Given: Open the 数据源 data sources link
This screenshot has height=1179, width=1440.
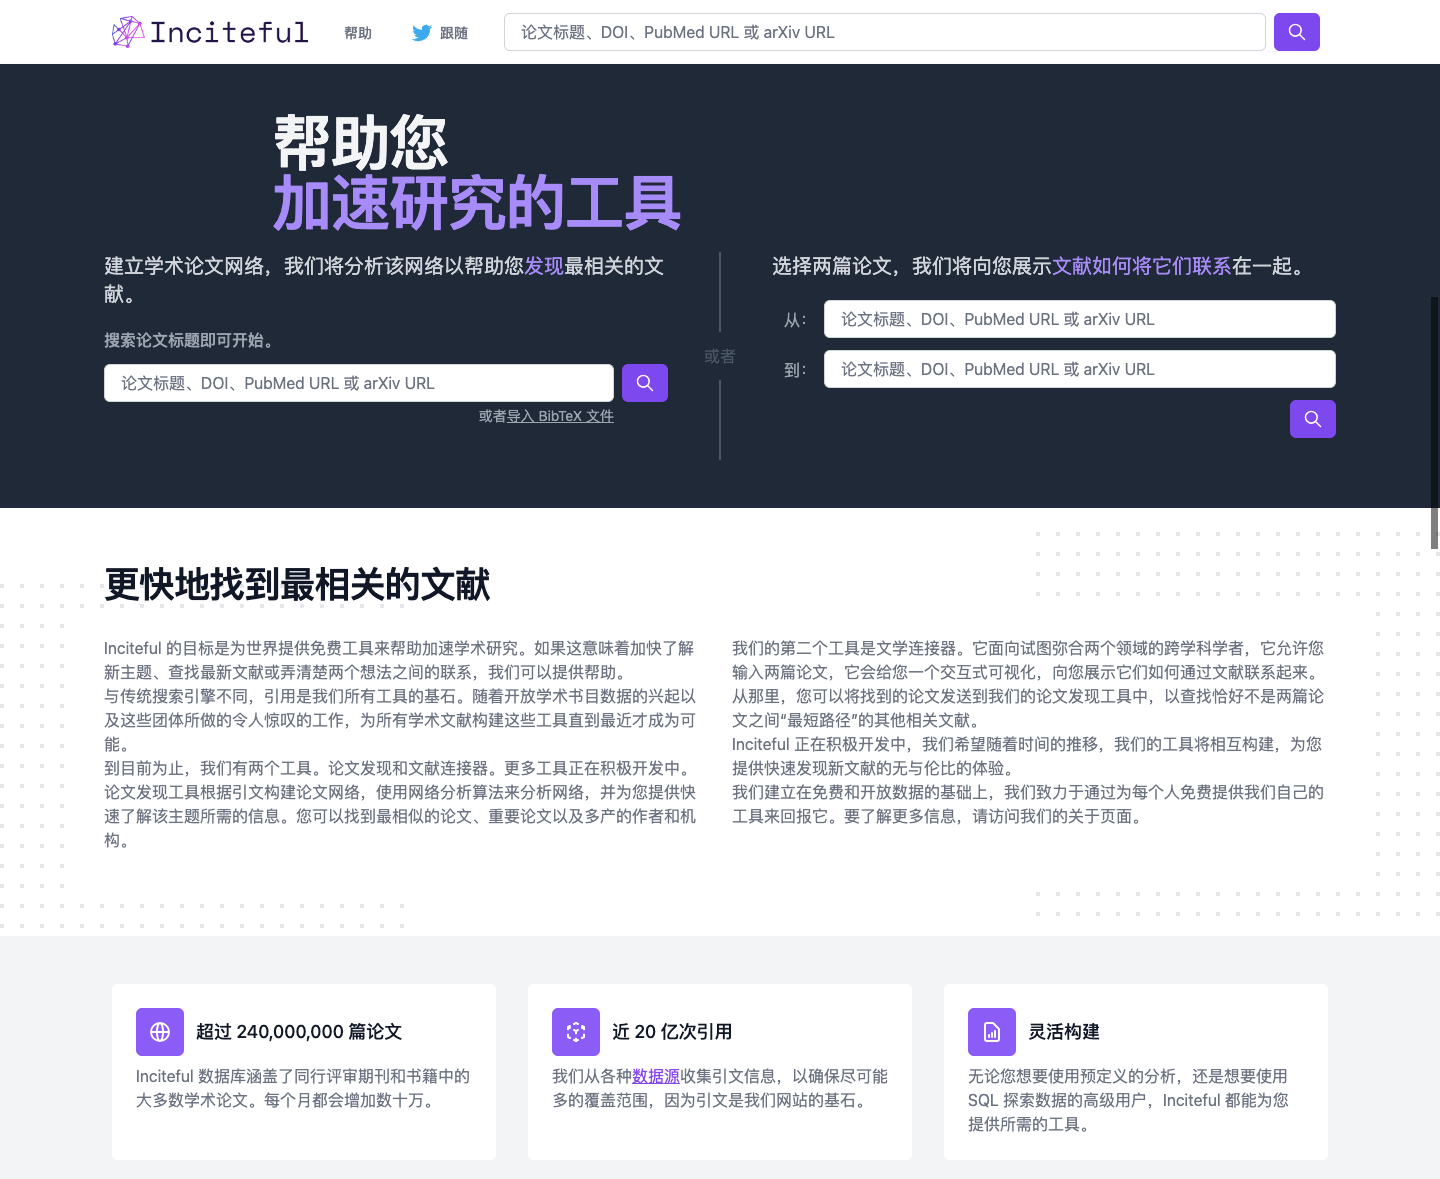Looking at the screenshot, I should click(x=656, y=1076).
